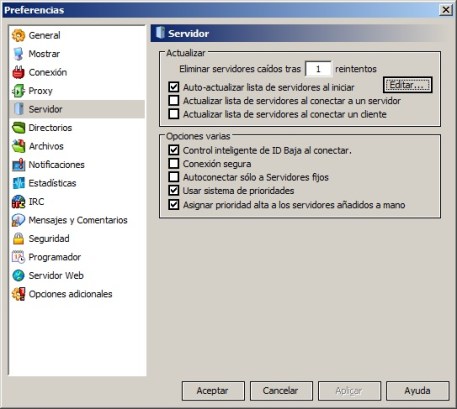The height and width of the screenshot is (409, 457).
Task: Click the Notificaciones icon
Action: (x=18, y=165)
